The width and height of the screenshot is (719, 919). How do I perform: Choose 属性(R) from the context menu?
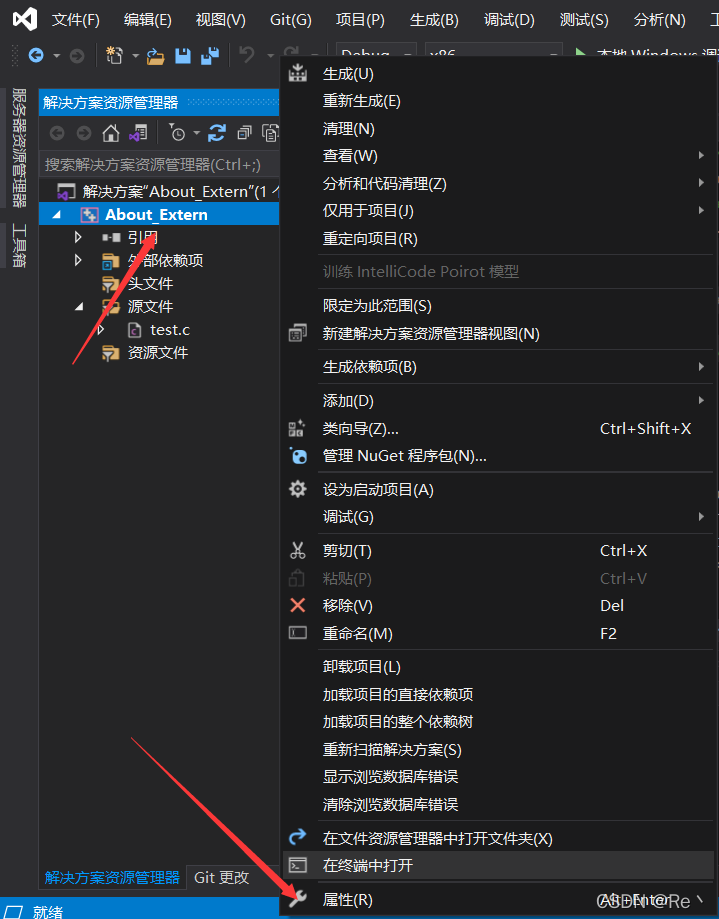(498, 900)
